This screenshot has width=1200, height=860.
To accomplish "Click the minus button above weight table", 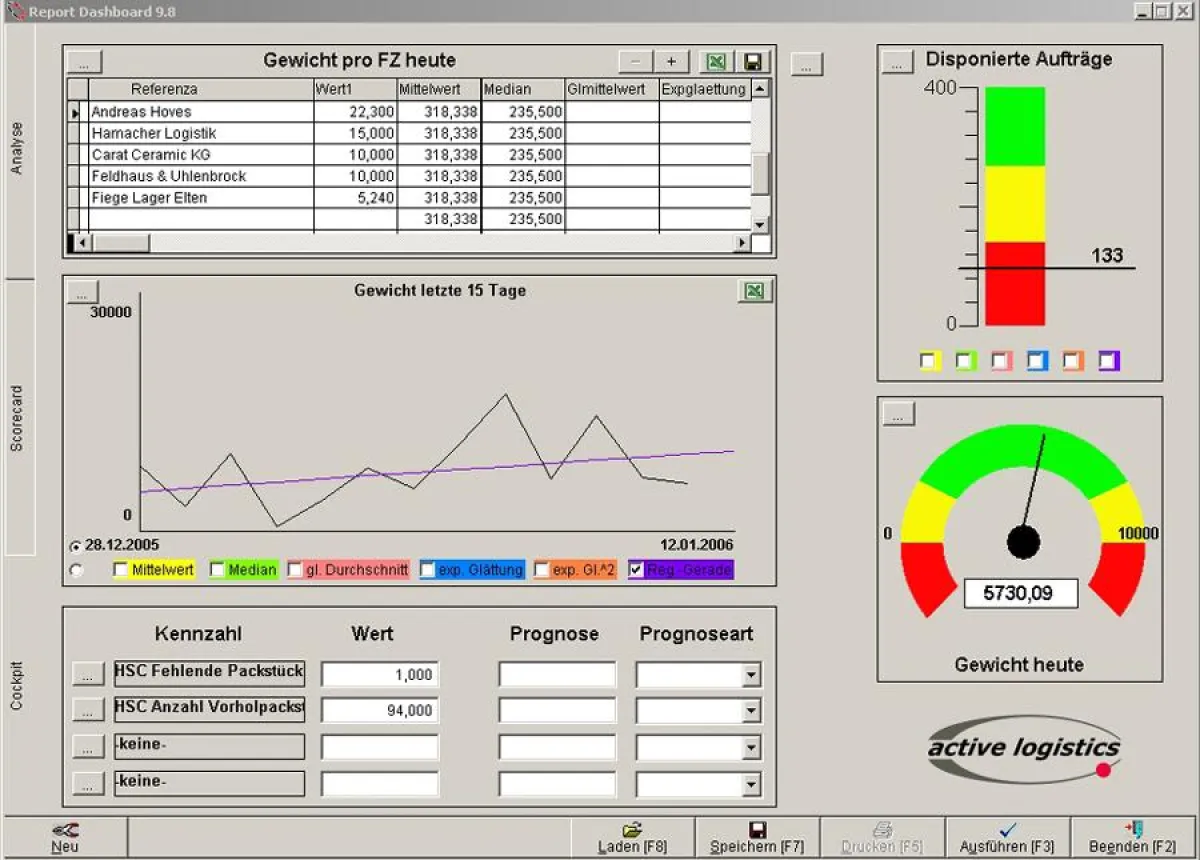I will point(635,62).
